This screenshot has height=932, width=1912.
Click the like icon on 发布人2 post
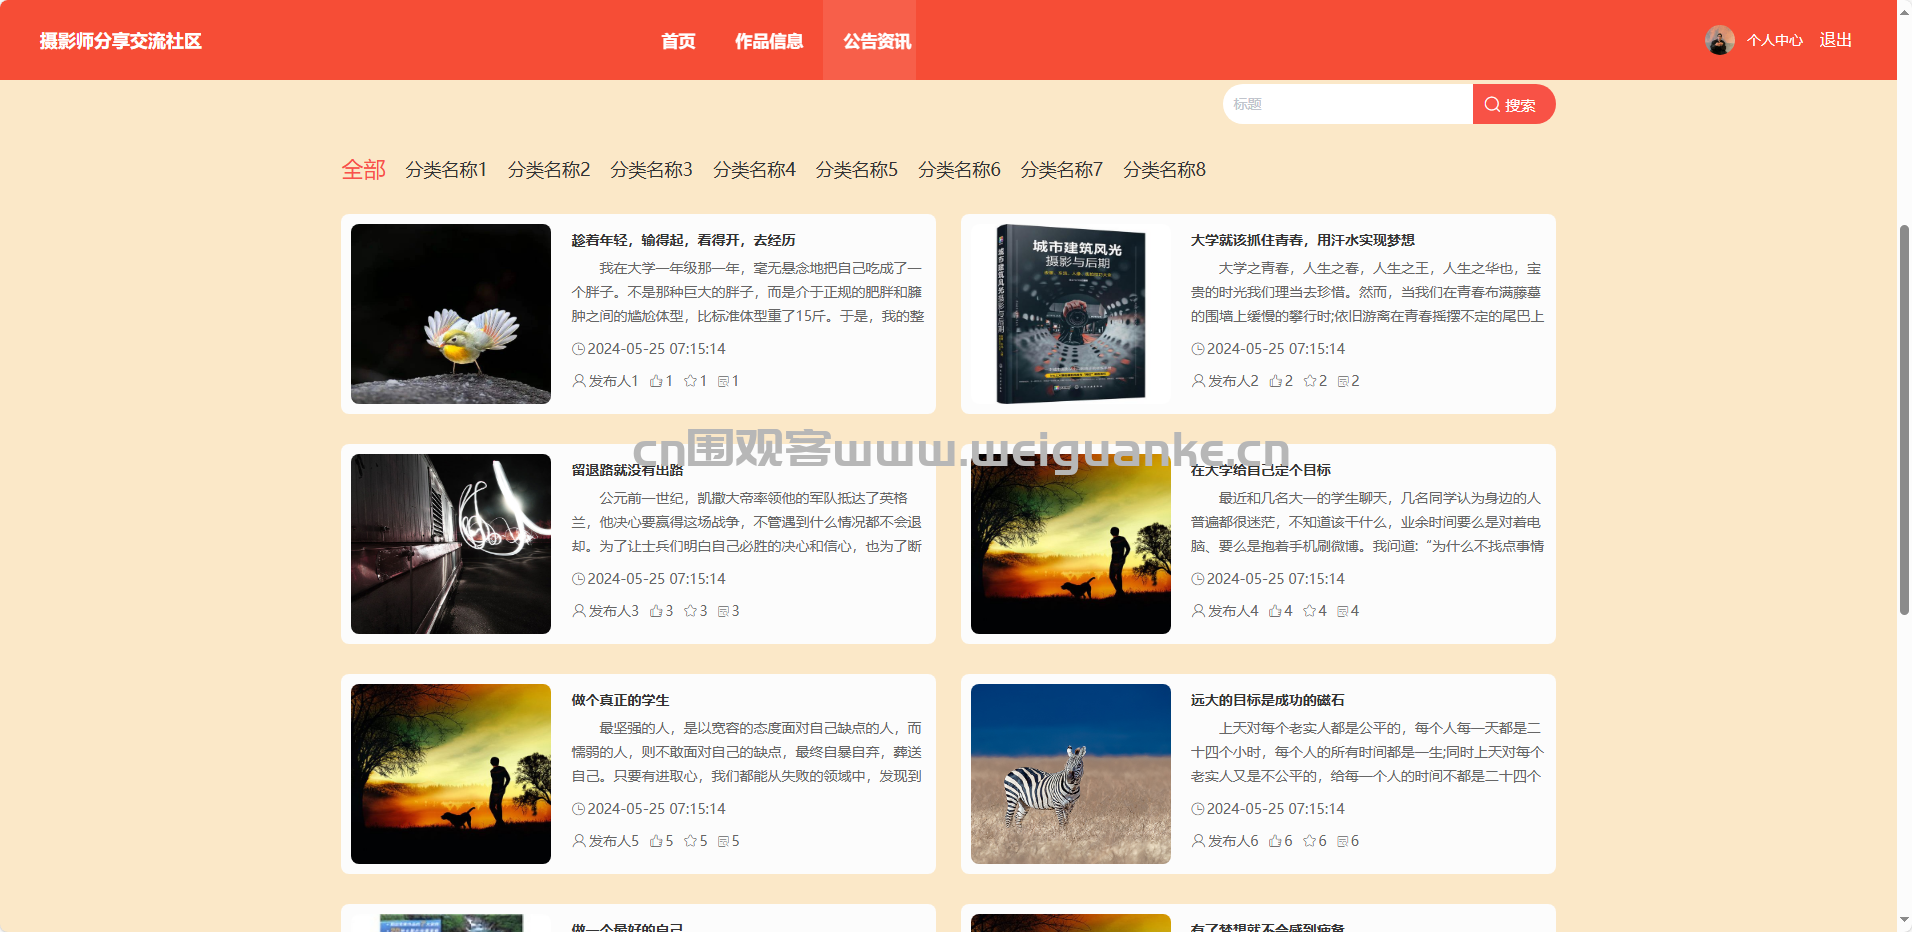click(1276, 381)
